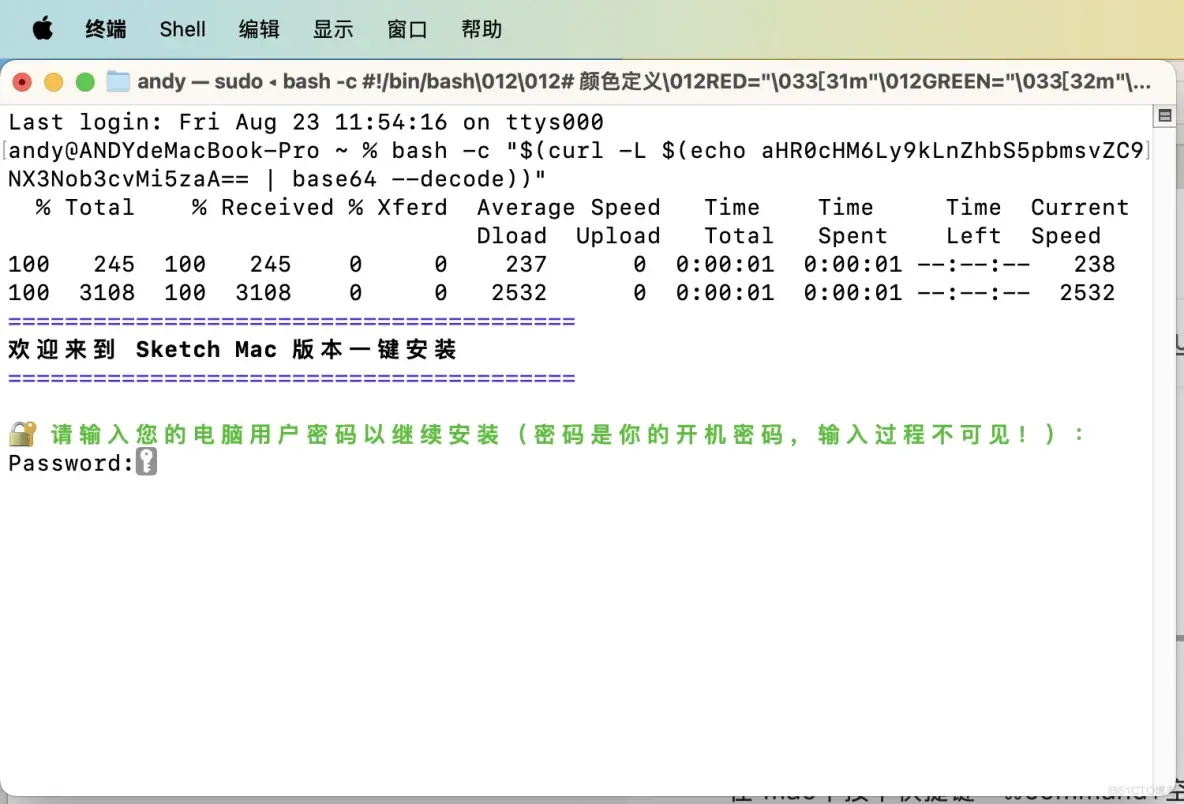The height and width of the screenshot is (804, 1184).
Task: Click the Dload value 2532
Action: coord(519,293)
